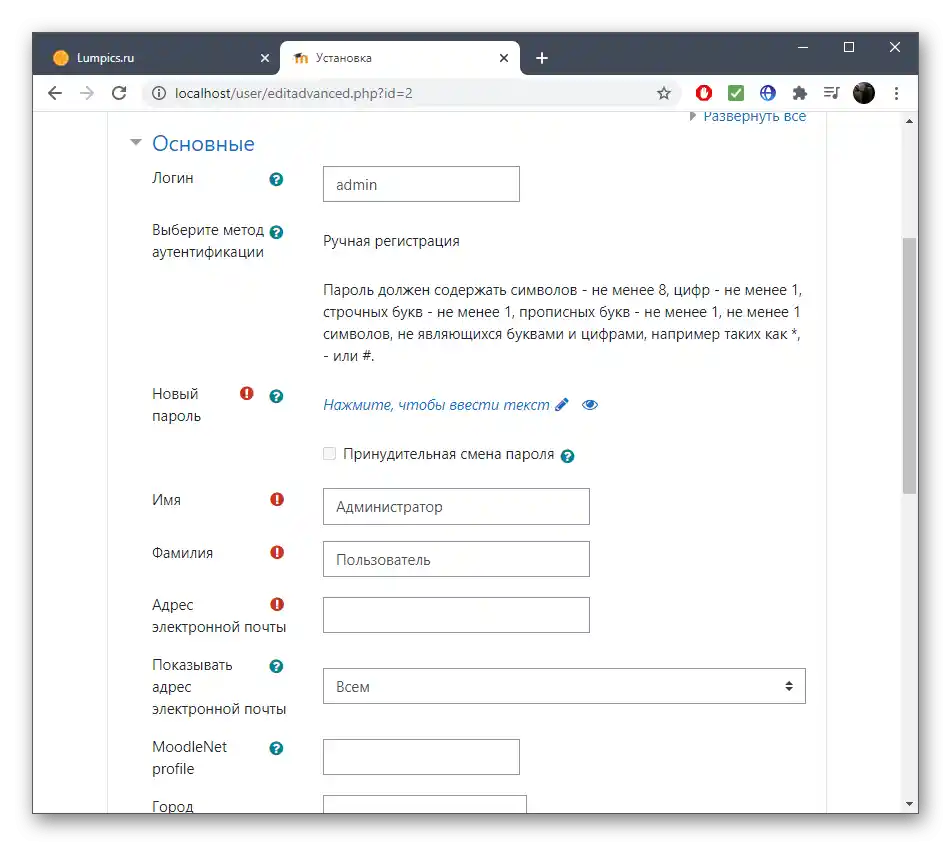Open the Chrome three-dot menu
951x846 pixels.
coord(896,93)
